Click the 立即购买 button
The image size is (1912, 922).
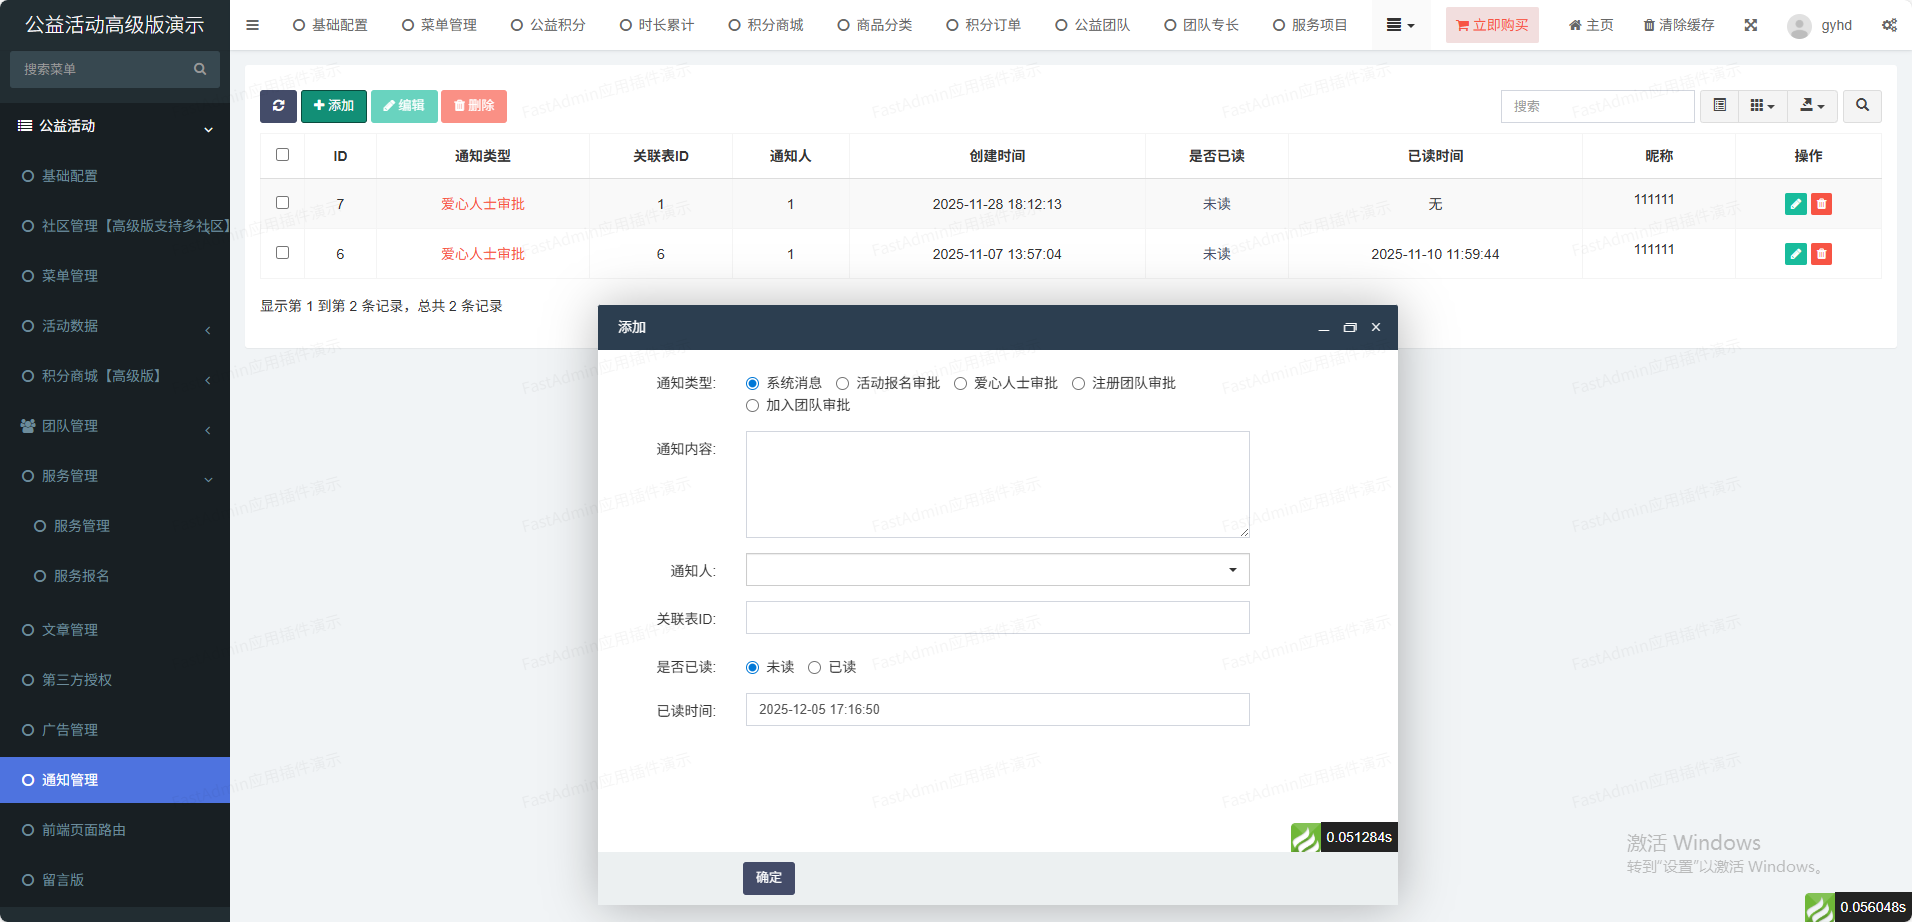pyautogui.click(x=1491, y=25)
